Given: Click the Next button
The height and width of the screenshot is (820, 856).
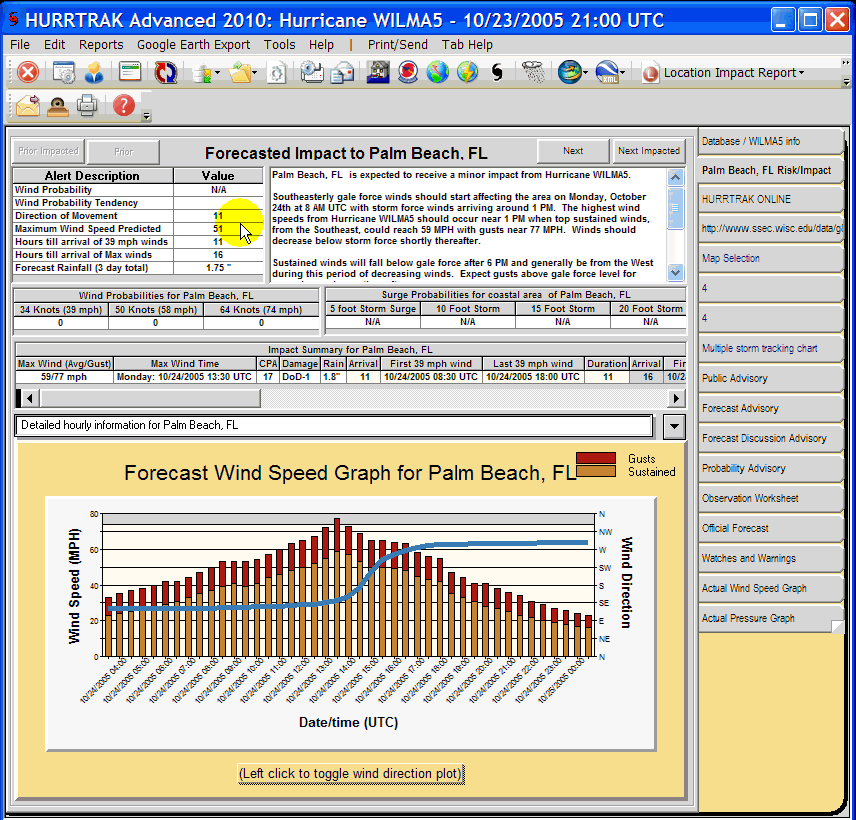Looking at the screenshot, I should (573, 151).
